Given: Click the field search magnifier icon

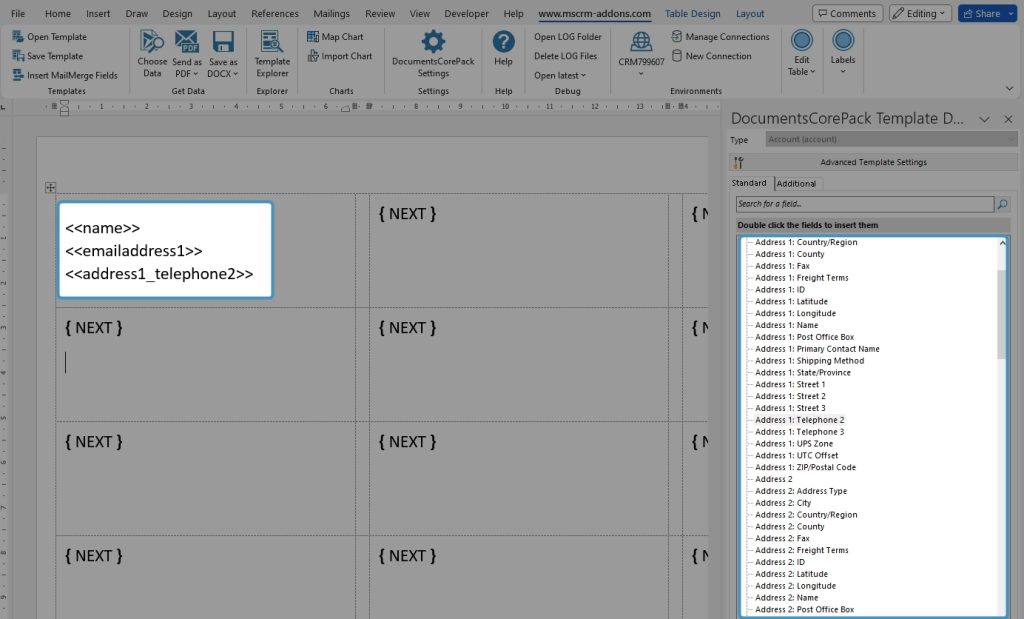Looking at the screenshot, I should (x=1002, y=204).
